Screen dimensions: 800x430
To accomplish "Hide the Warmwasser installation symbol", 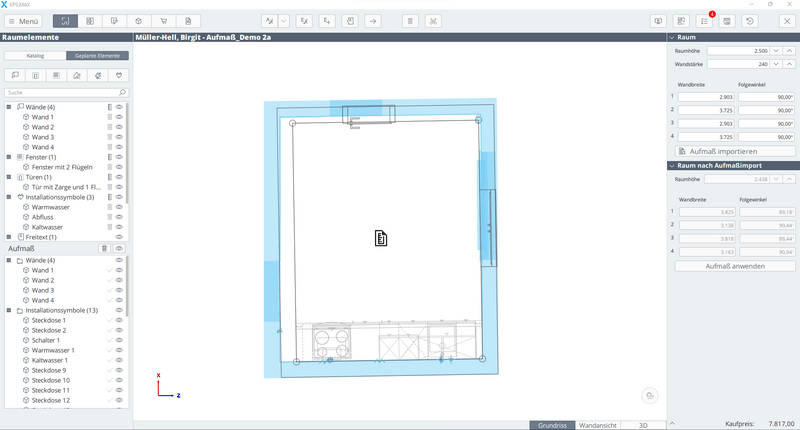I will click(119, 207).
